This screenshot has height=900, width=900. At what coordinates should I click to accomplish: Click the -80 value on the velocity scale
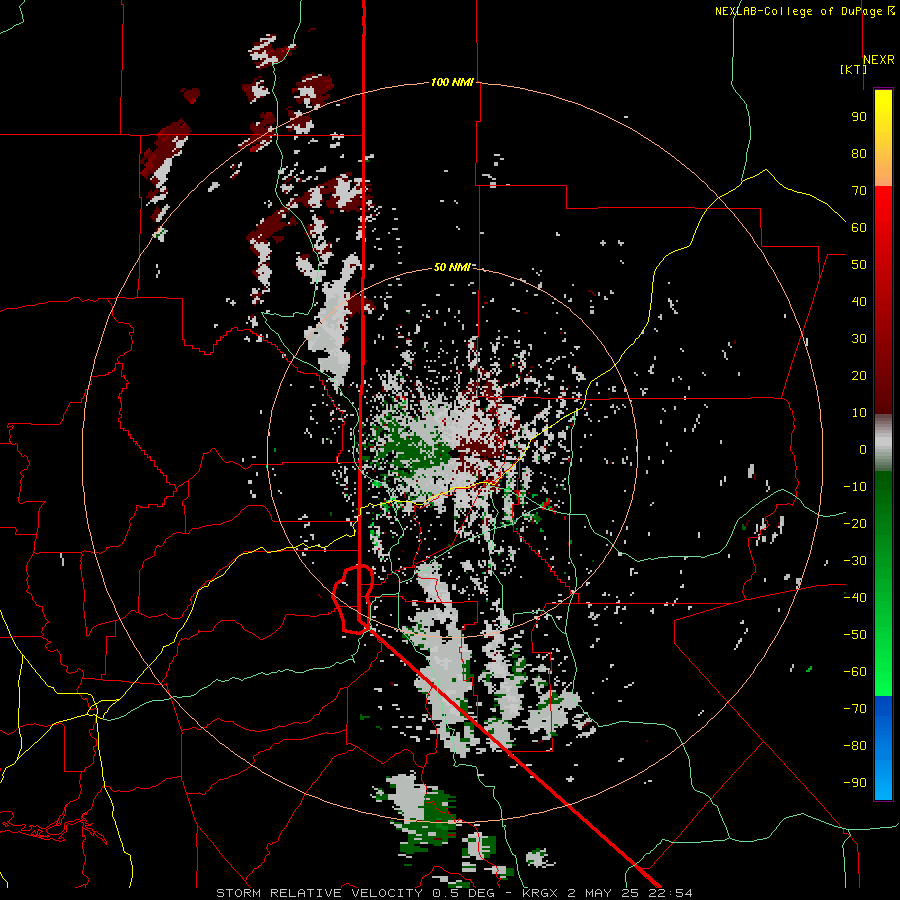pos(855,746)
